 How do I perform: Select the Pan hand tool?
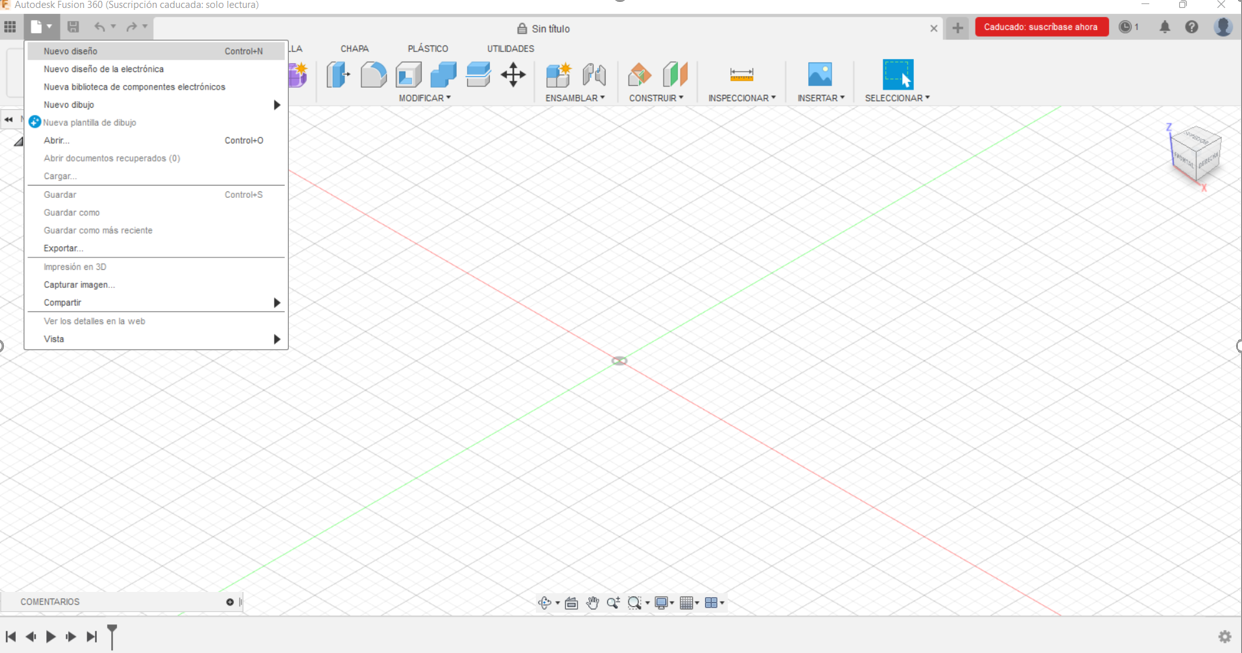pos(592,603)
